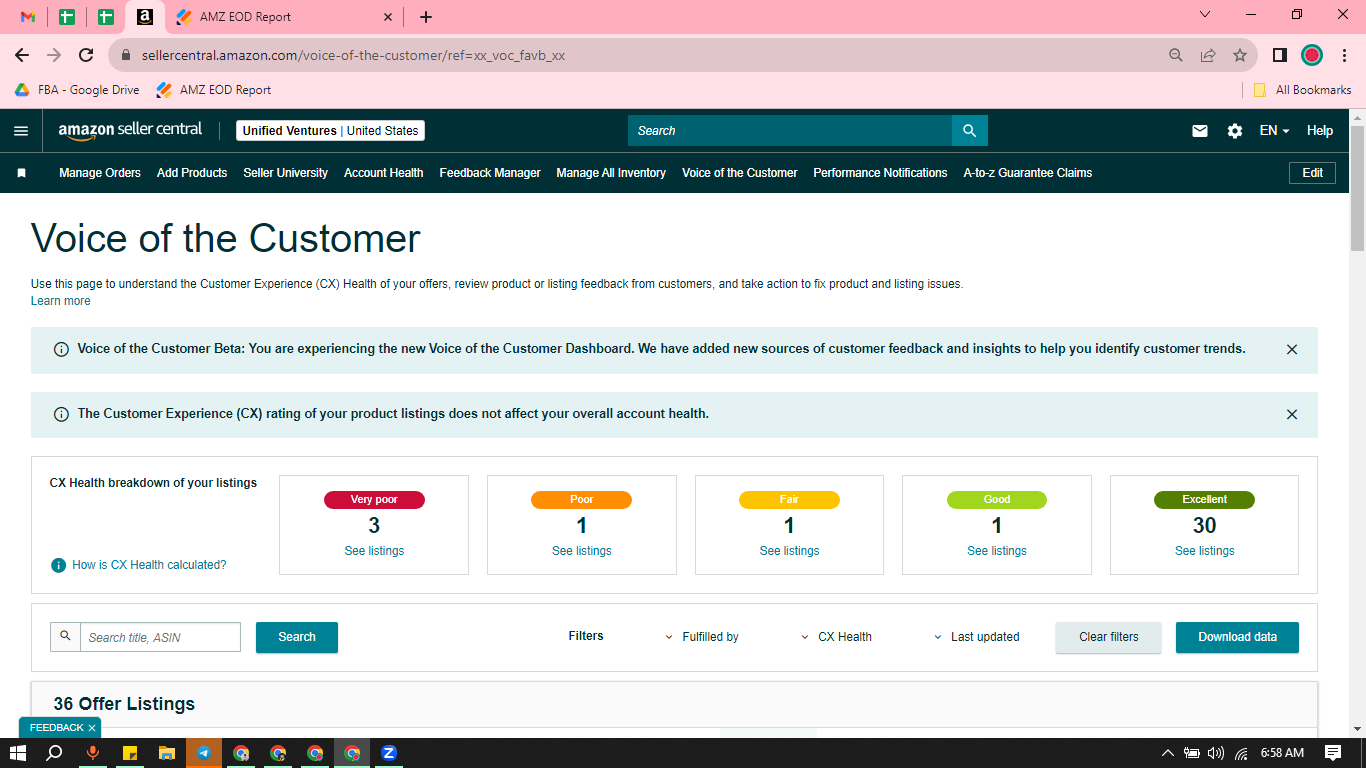
Task: Open Windows search from the taskbar
Action: (55, 753)
